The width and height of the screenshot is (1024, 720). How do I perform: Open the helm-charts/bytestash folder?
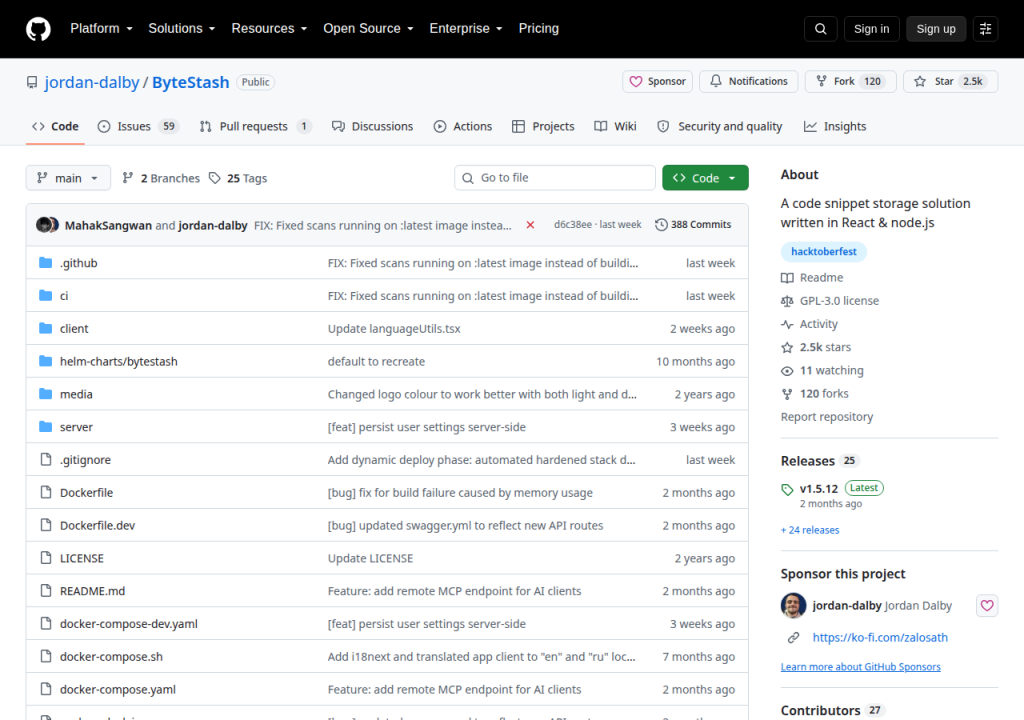tap(118, 361)
